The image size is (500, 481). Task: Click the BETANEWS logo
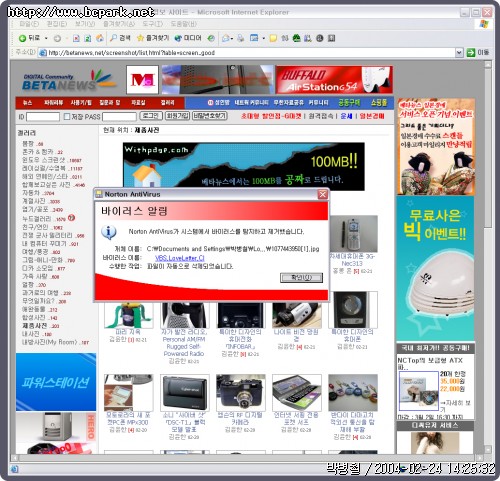[69, 81]
